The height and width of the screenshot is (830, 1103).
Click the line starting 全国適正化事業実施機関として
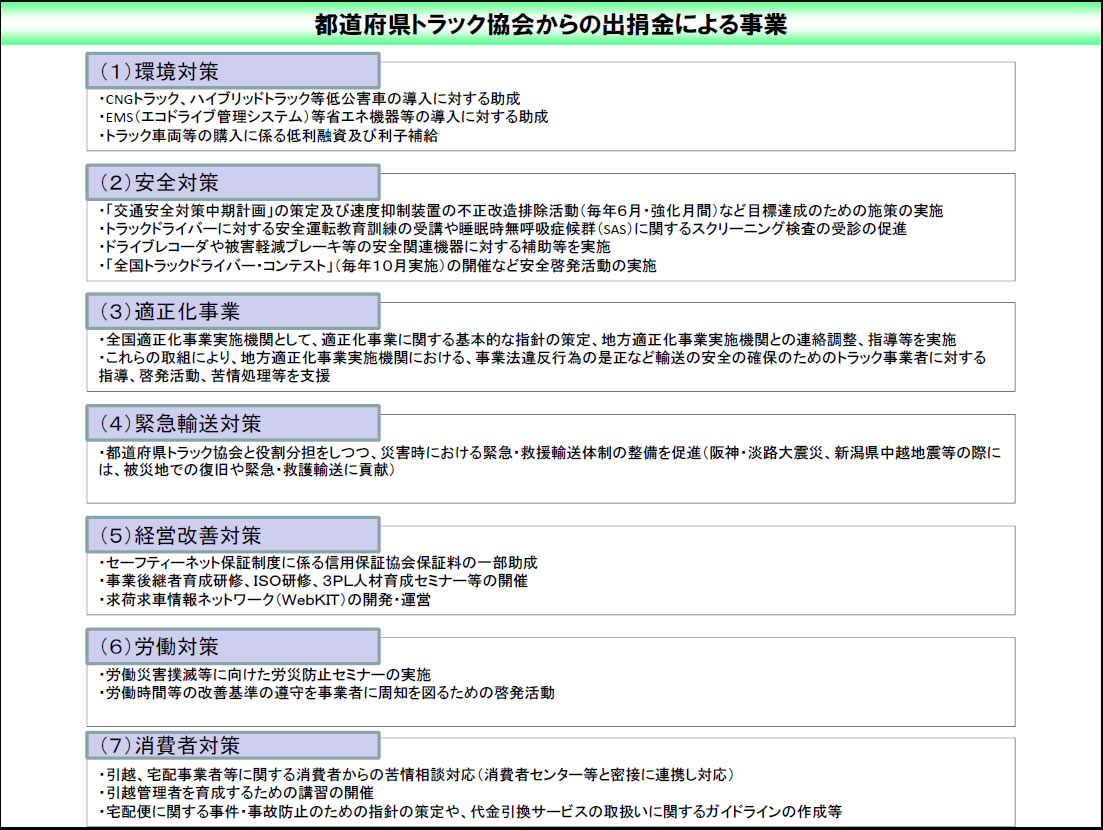click(x=528, y=340)
